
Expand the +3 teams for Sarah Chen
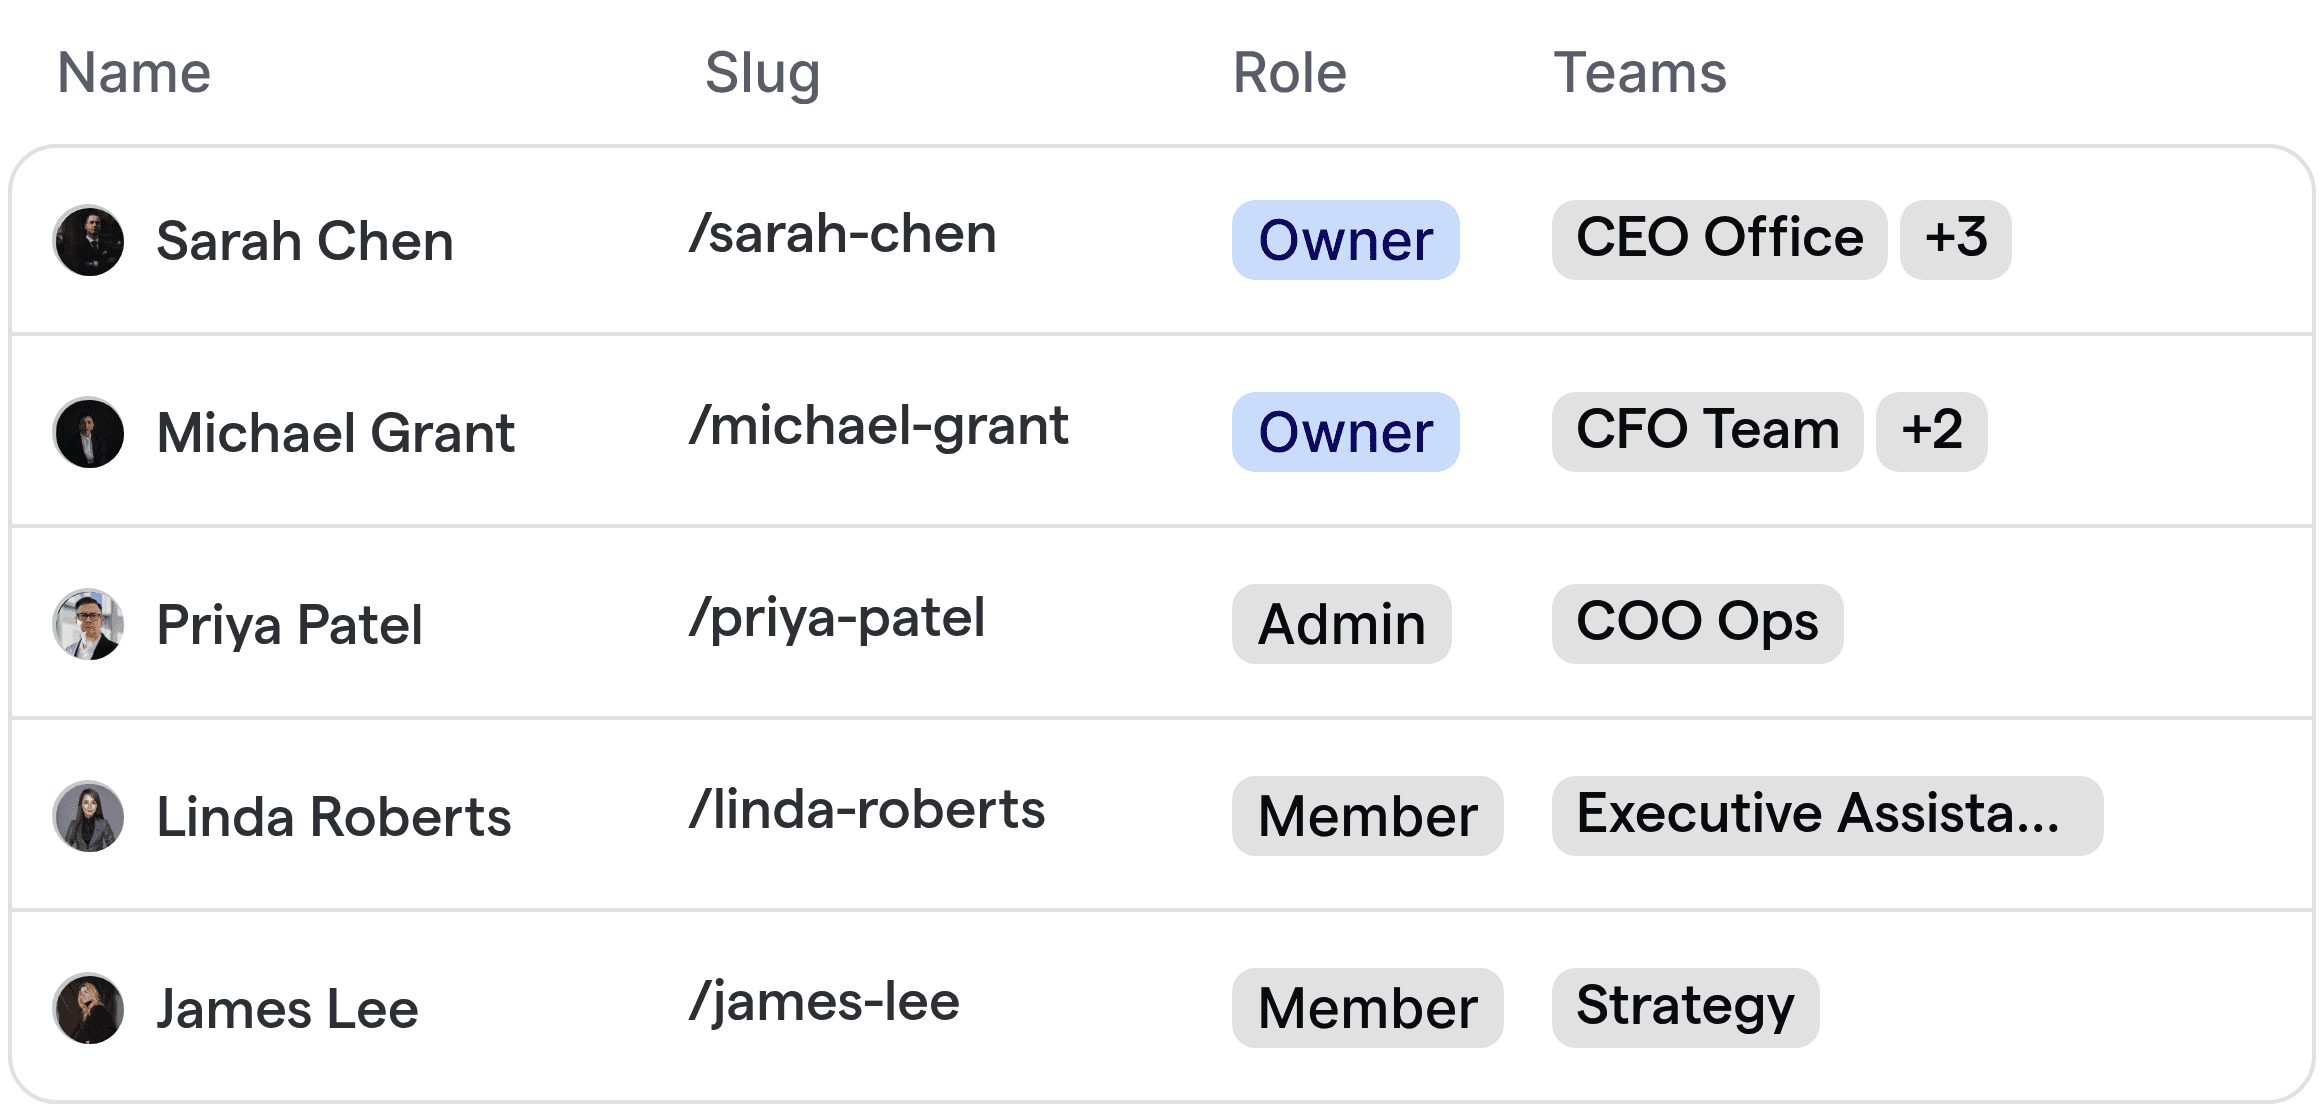[1955, 239]
